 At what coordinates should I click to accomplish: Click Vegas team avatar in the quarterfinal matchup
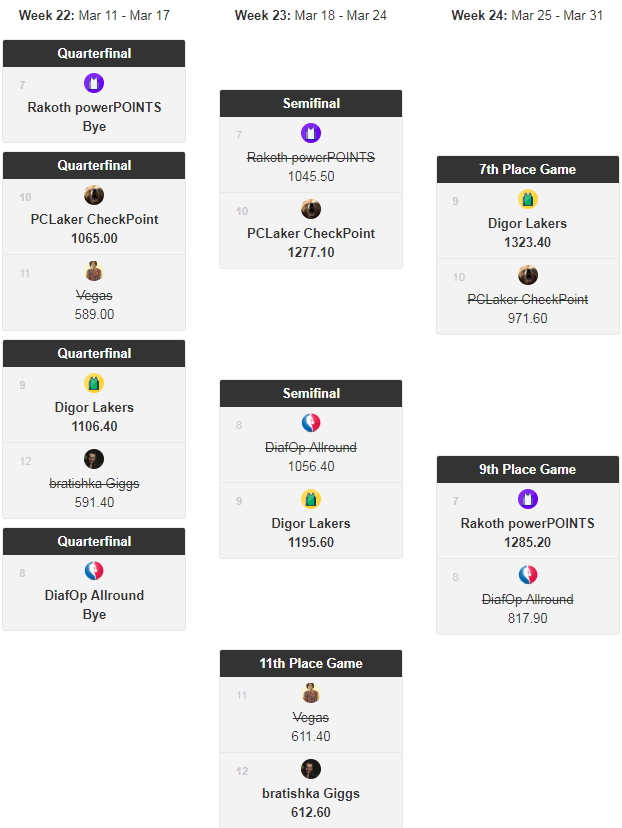pos(94,271)
